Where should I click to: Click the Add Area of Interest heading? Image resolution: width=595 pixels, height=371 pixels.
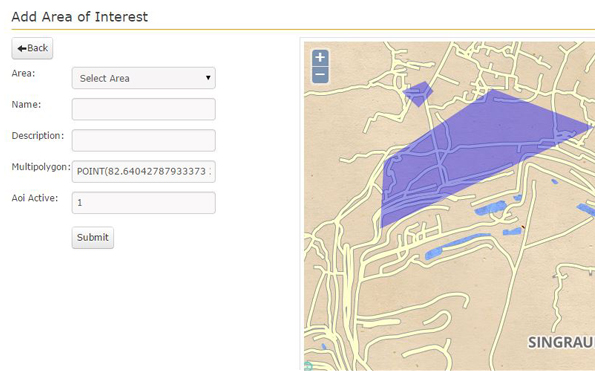point(80,17)
